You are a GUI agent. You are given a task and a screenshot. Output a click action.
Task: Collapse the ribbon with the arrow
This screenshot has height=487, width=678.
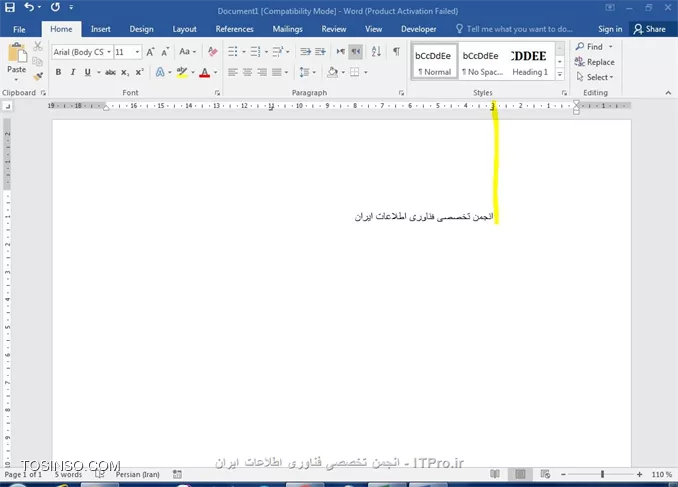(668, 93)
